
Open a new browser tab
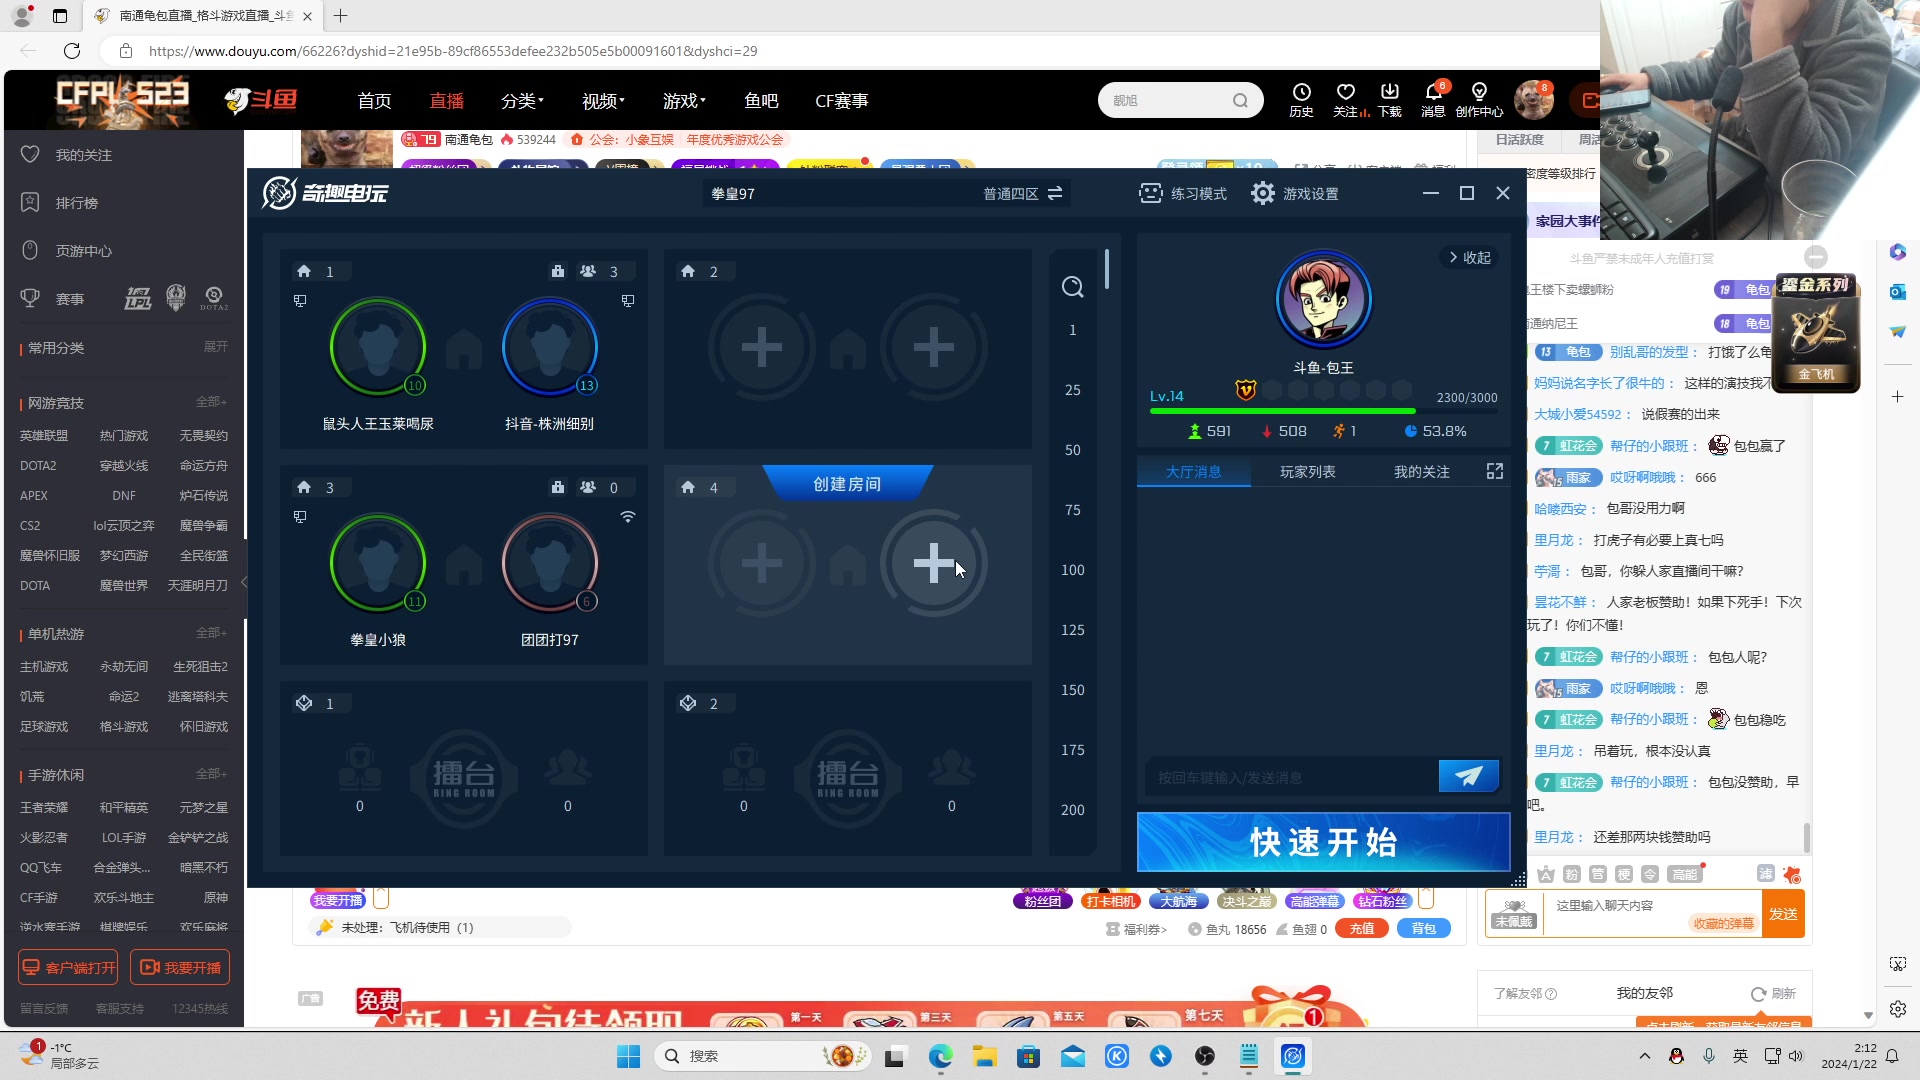point(340,16)
